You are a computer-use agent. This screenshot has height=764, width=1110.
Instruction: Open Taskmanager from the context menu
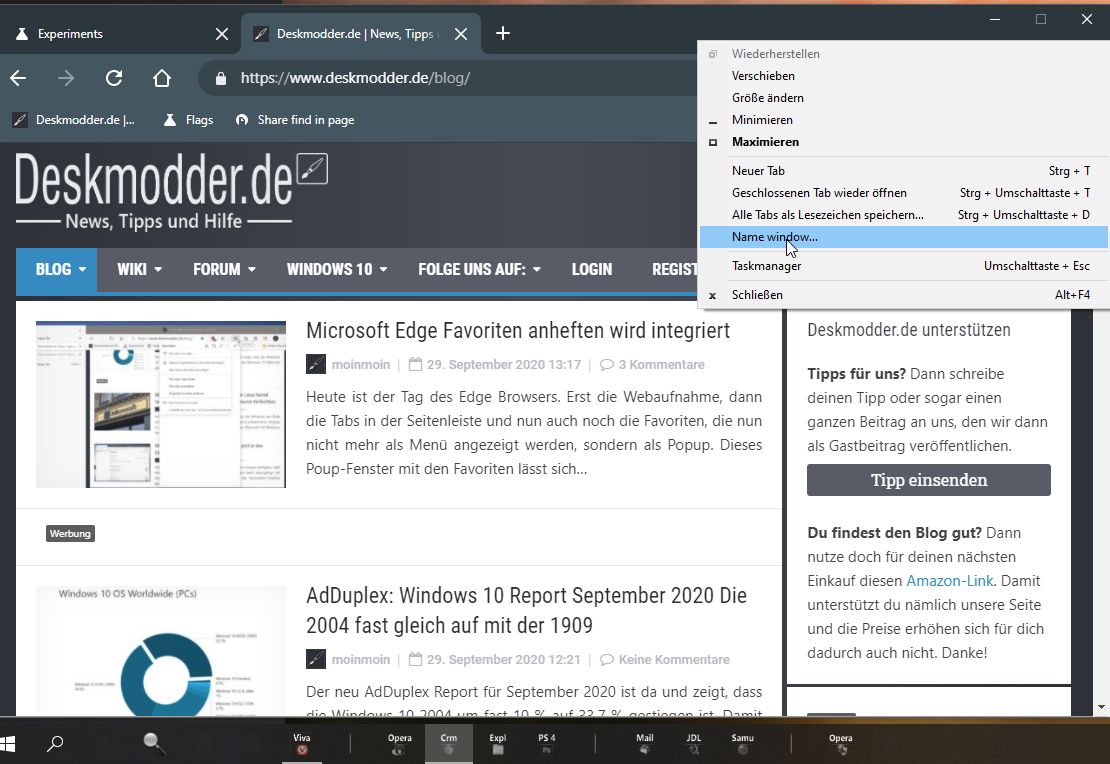(903, 266)
